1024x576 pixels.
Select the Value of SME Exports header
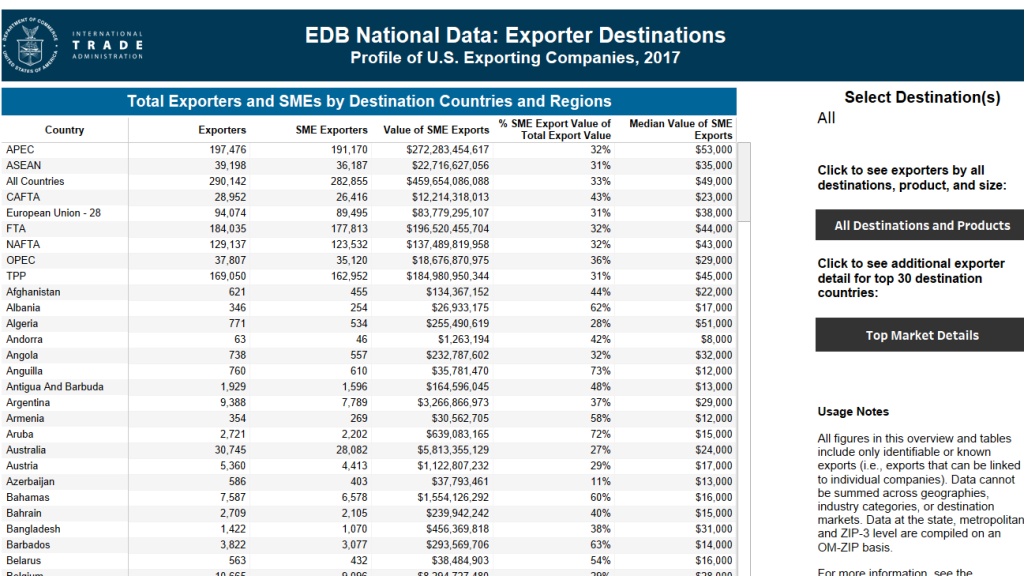coord(436,130)
